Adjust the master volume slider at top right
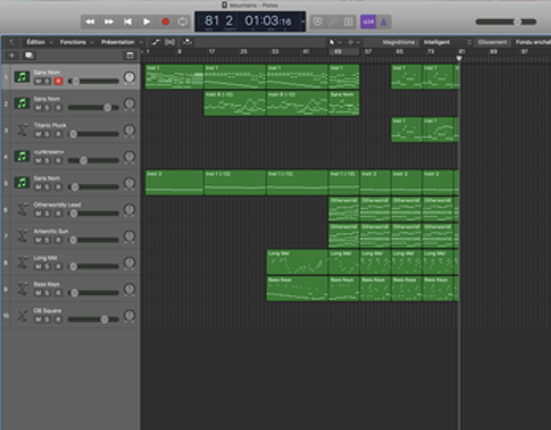 [506, 22]
